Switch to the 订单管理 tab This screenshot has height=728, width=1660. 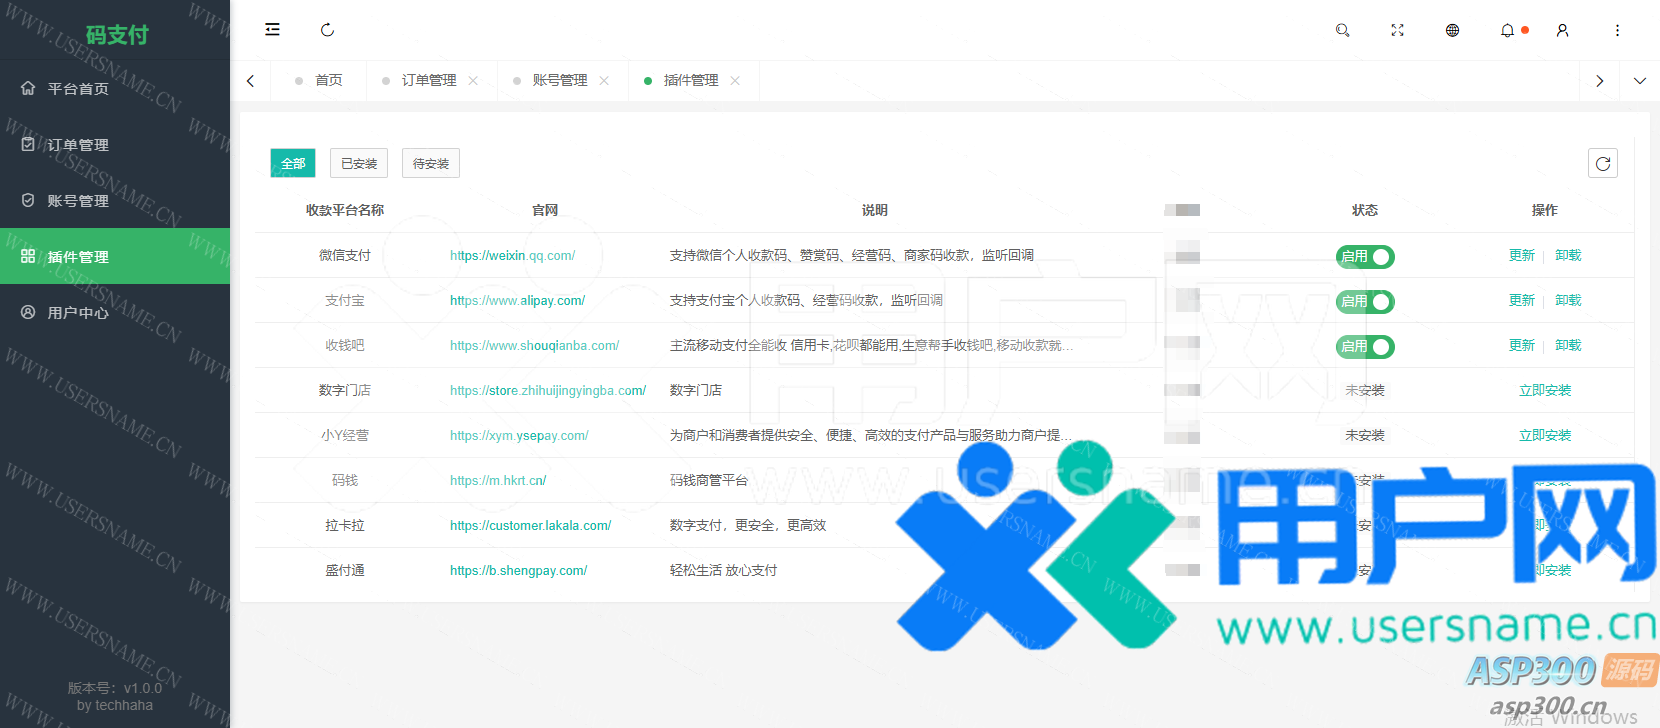pyautogui.click(x=428, y=81)
